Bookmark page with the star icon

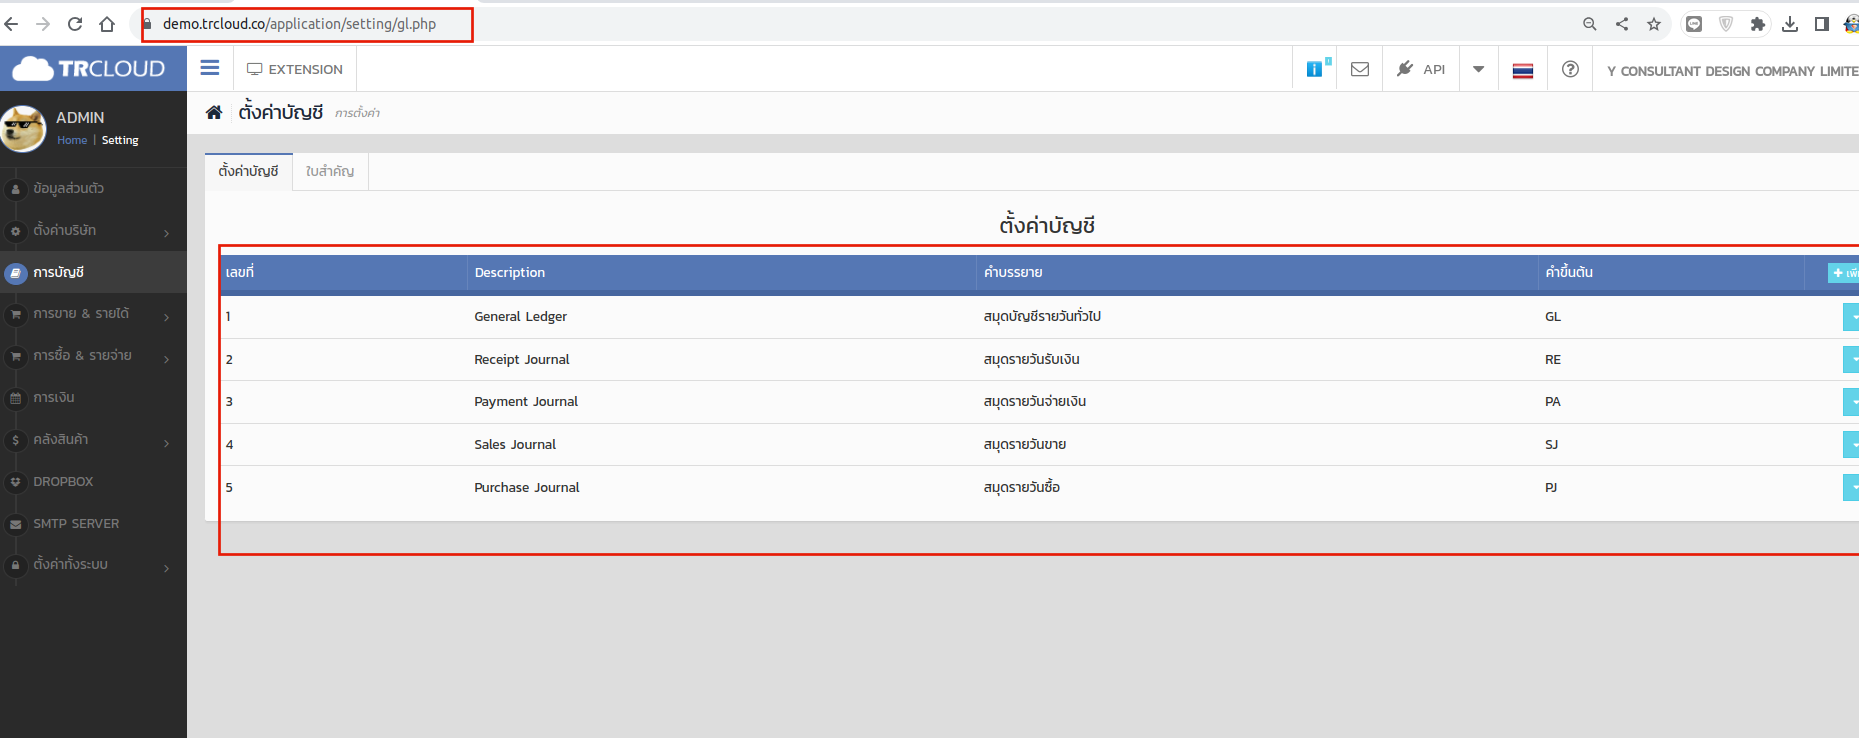(x=1654, y=24)
